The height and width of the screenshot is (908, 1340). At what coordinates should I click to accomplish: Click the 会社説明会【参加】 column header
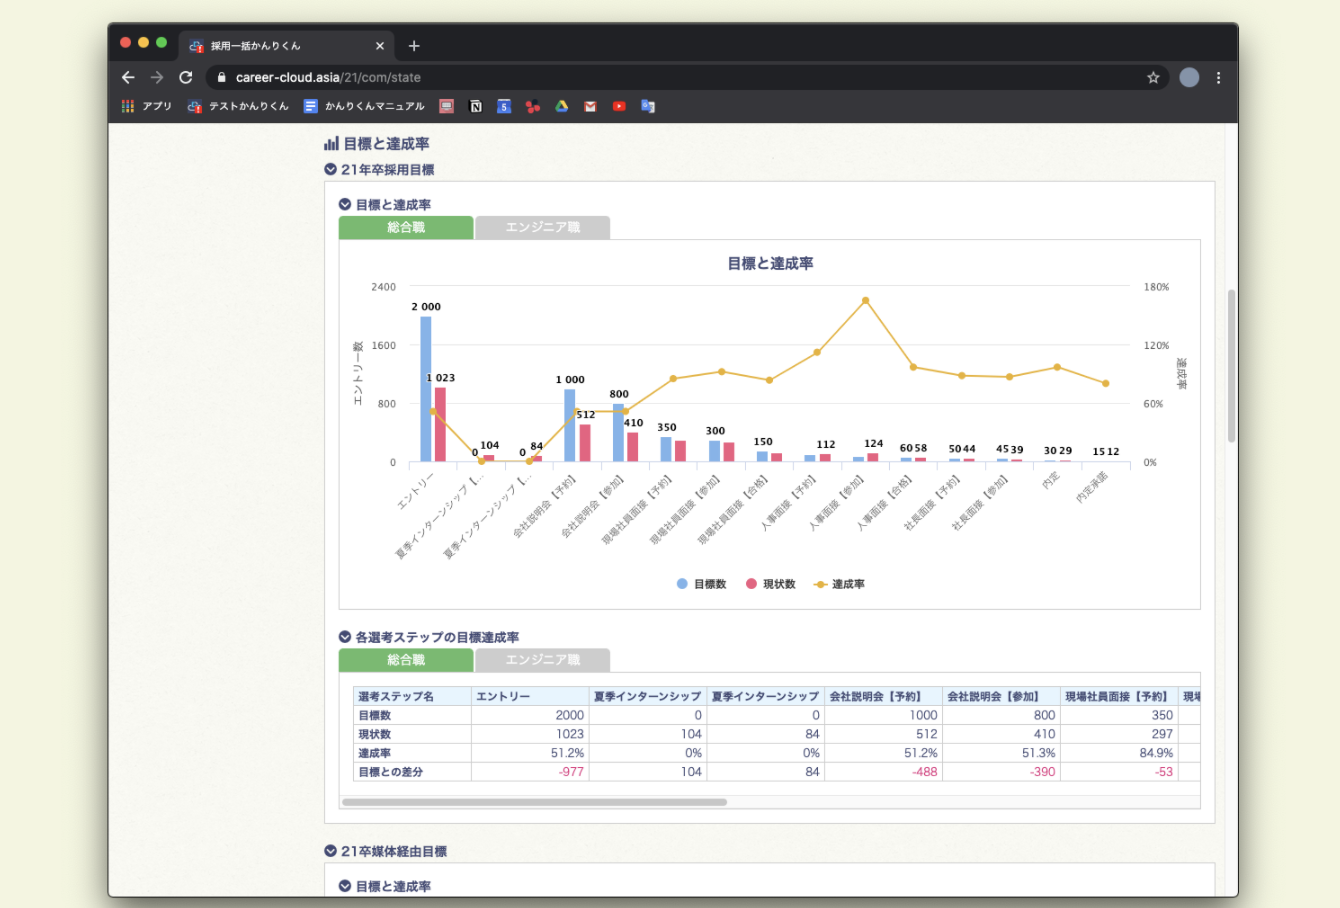tap(1001, 696)
